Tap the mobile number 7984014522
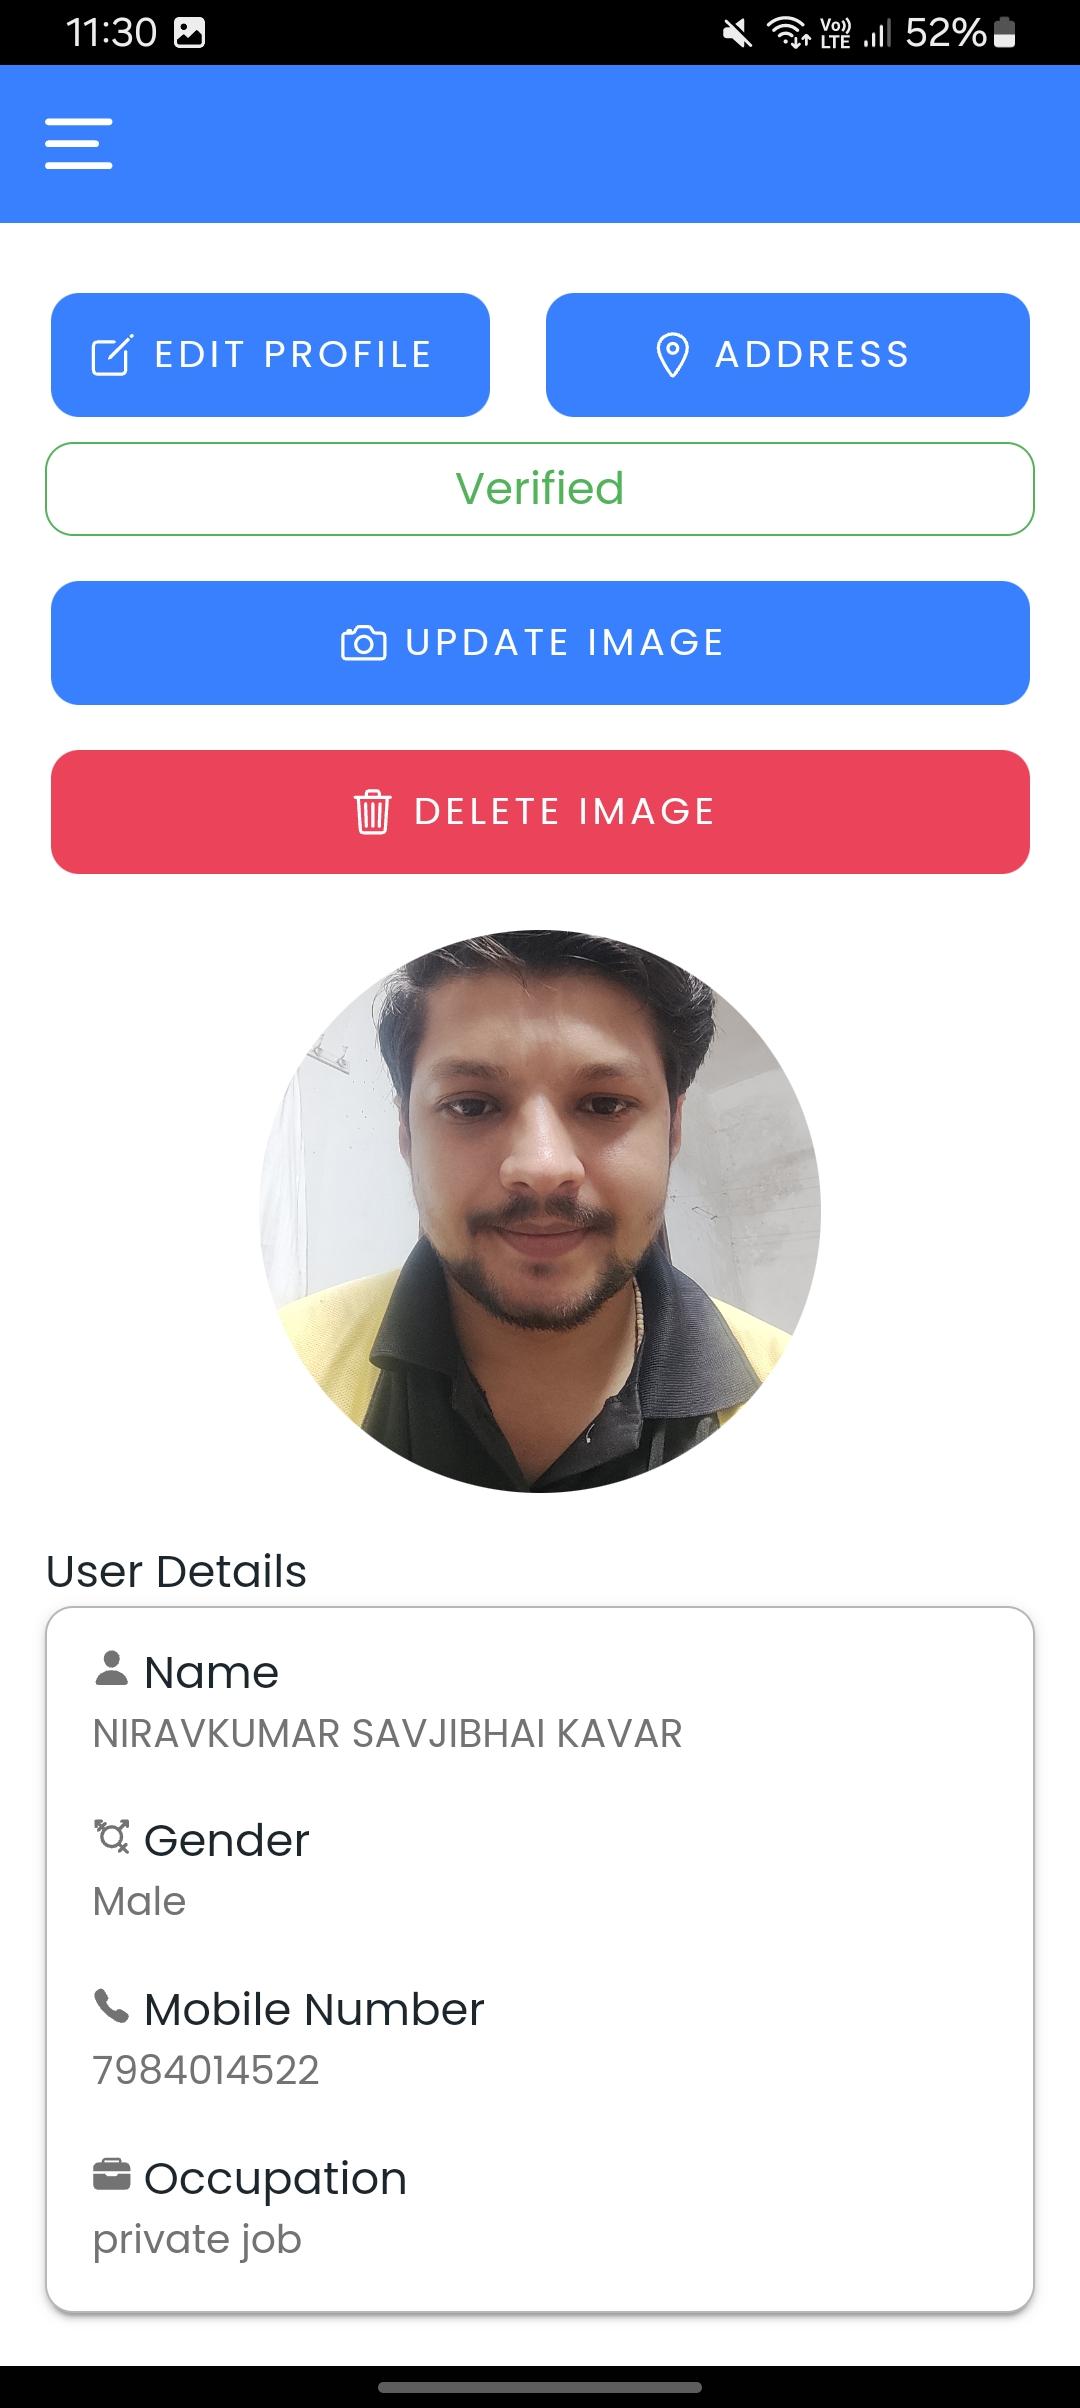 tap(206, 2070)
